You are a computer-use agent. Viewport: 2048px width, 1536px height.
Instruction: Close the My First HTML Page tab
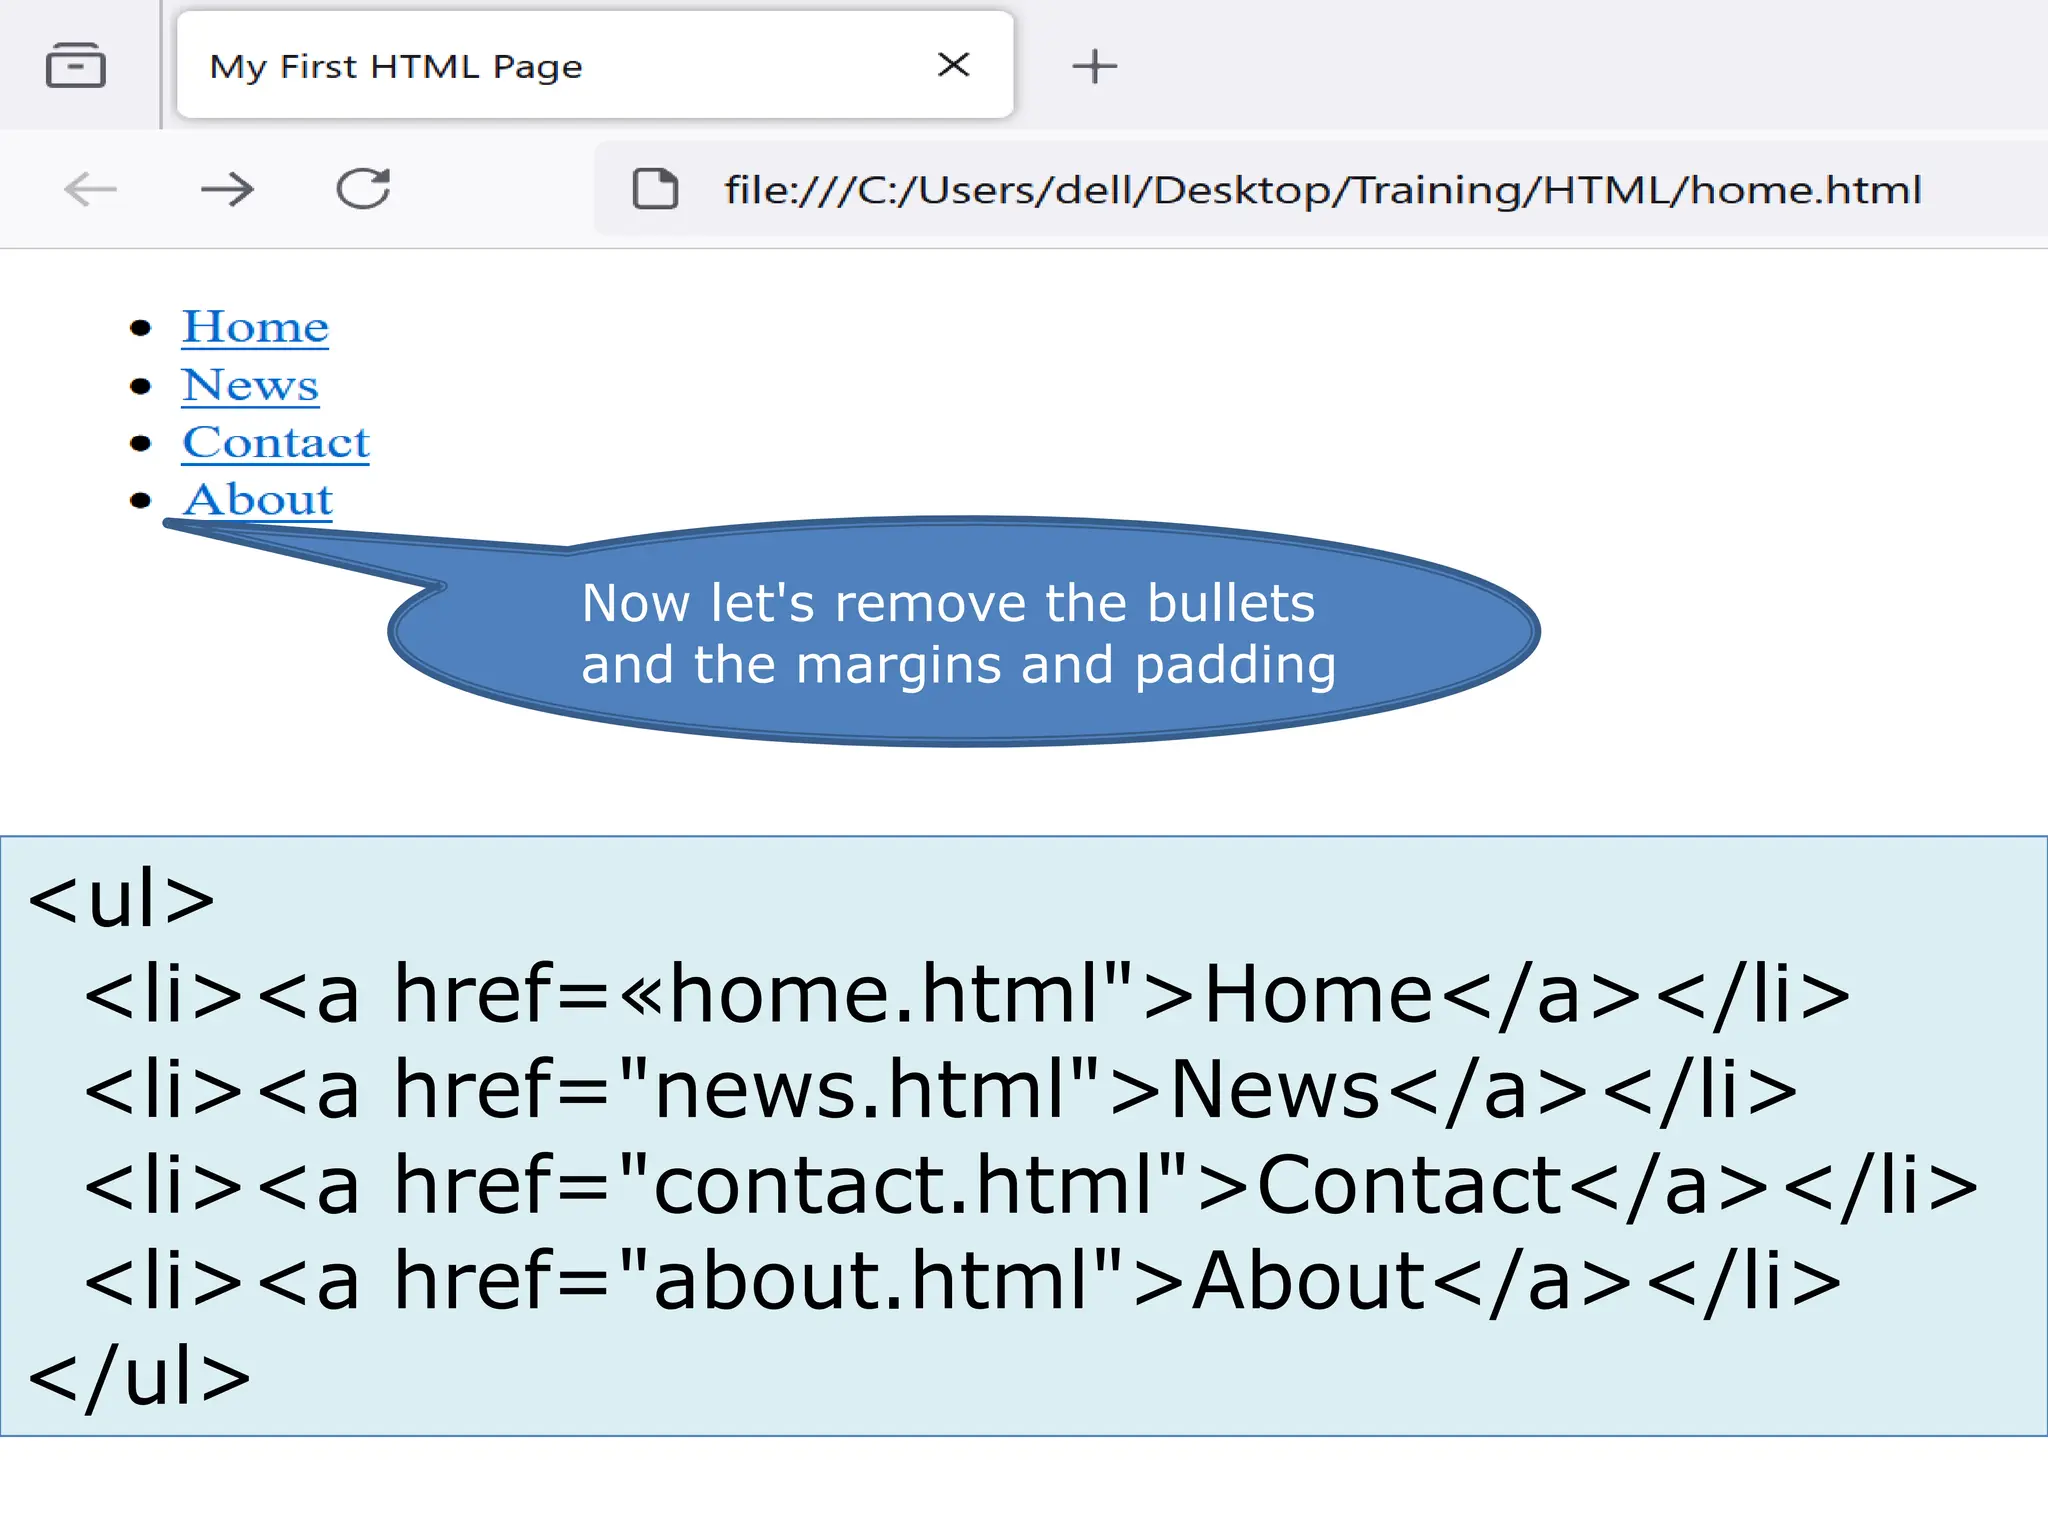click(953, 65)
